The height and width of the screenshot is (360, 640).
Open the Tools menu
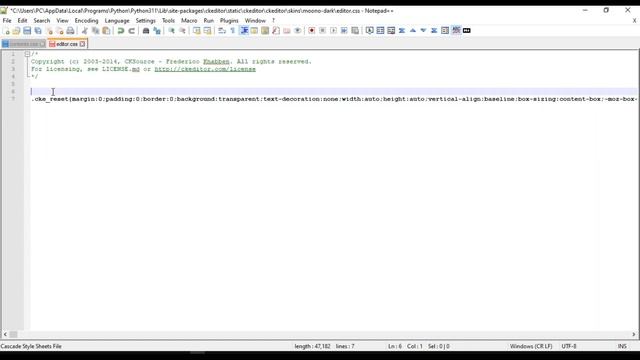pos(168,20)
